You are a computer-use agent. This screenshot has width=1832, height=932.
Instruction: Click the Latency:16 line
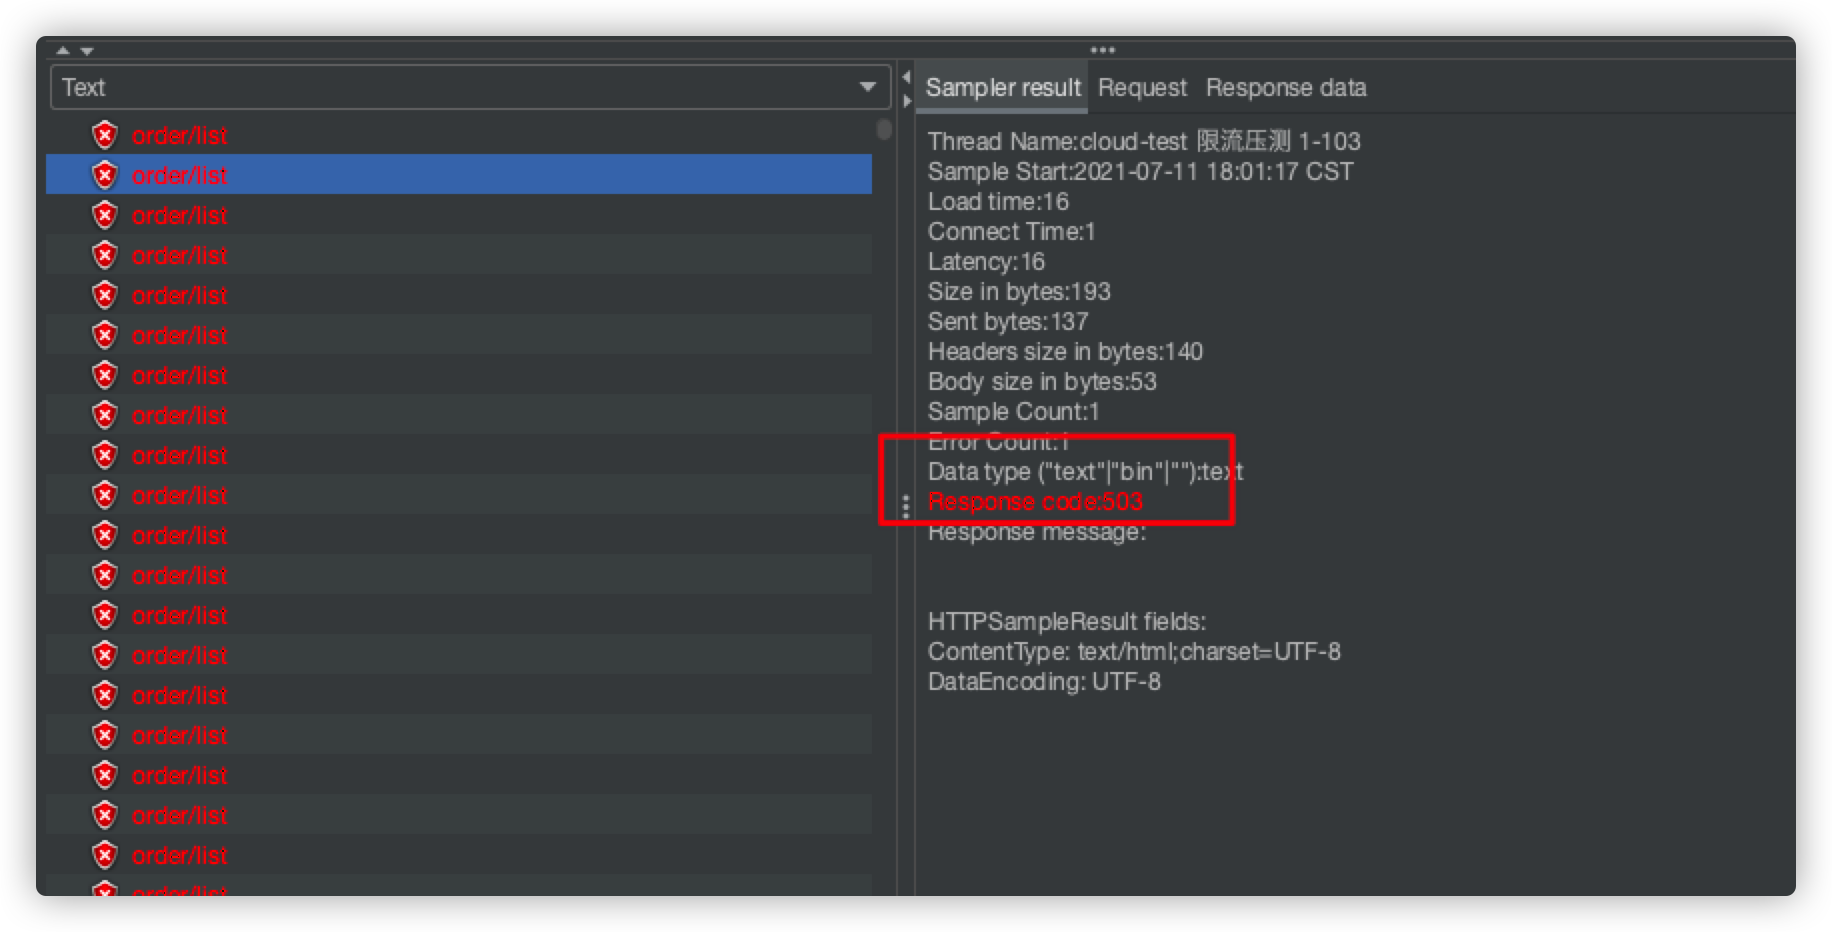[986, 261]
